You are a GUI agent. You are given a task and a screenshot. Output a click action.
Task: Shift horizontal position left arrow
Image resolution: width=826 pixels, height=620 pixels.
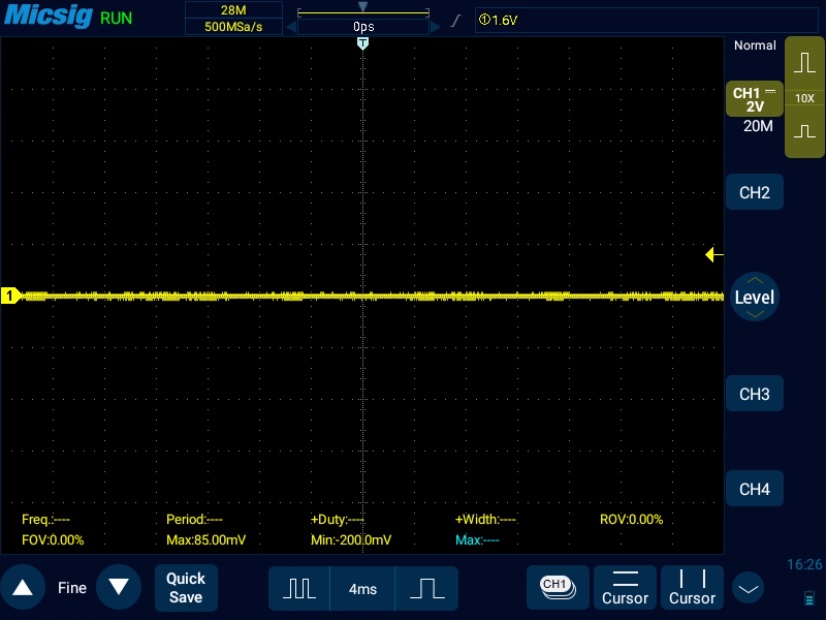click(x=291, y=26)
